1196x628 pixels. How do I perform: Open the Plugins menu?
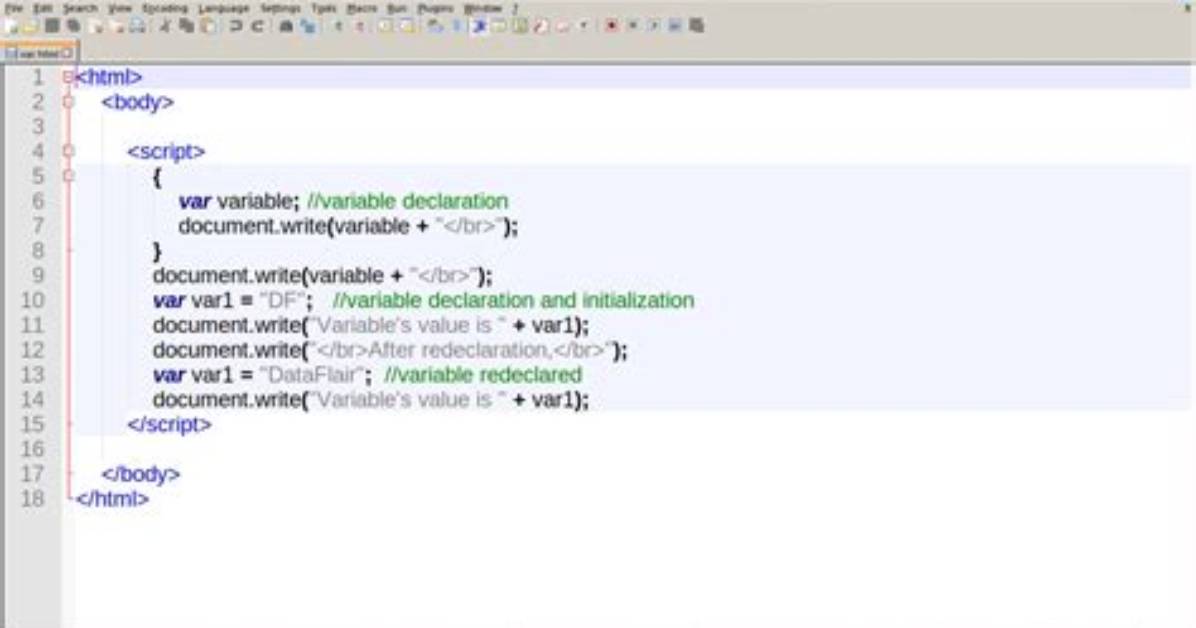tap(436, 8)
